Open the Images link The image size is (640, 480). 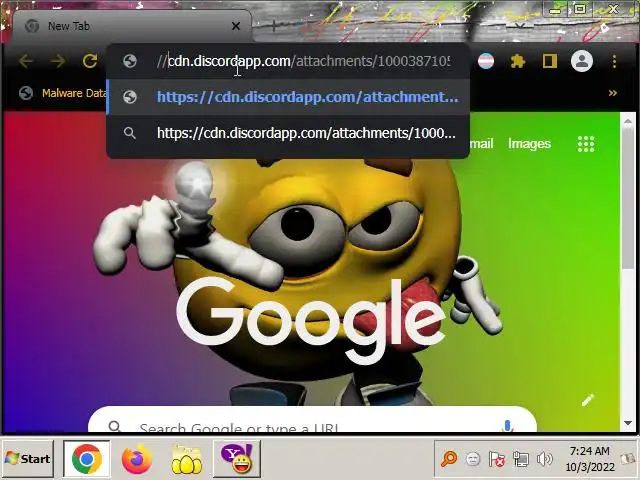pos(529,144)
